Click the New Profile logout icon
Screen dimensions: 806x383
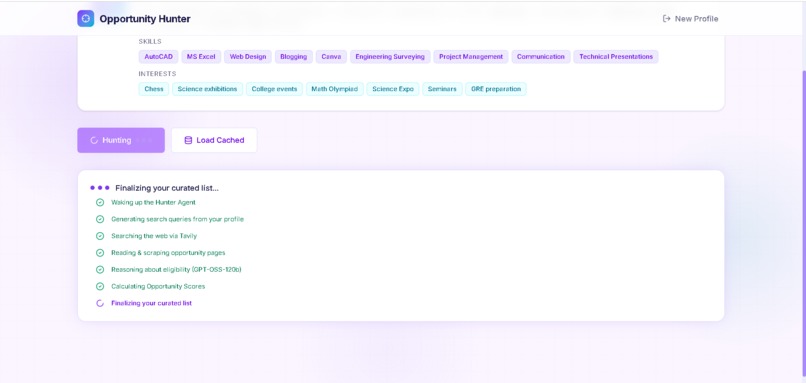point(666,19)
